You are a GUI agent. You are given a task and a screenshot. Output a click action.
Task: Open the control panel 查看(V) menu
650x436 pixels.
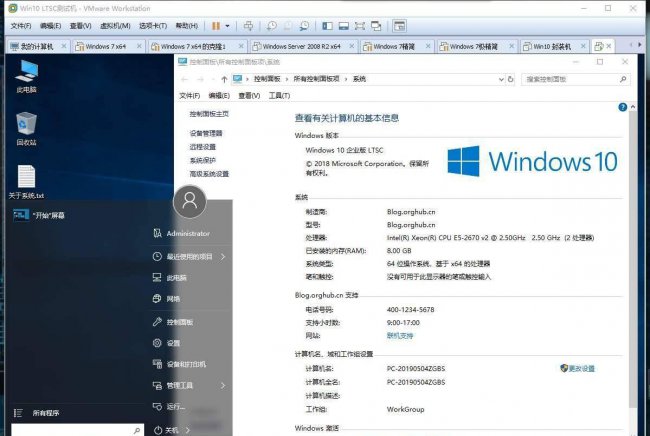pos(249,95)
